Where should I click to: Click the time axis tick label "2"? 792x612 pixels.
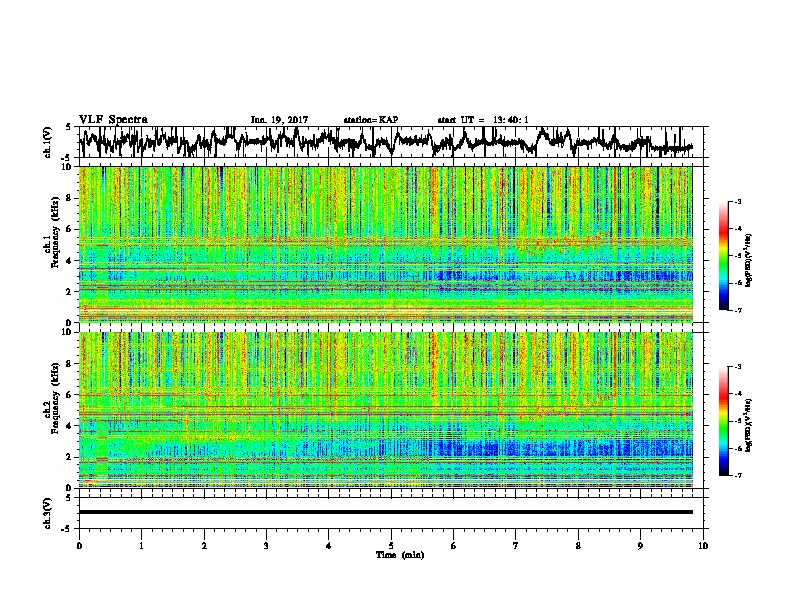(204, 545)
